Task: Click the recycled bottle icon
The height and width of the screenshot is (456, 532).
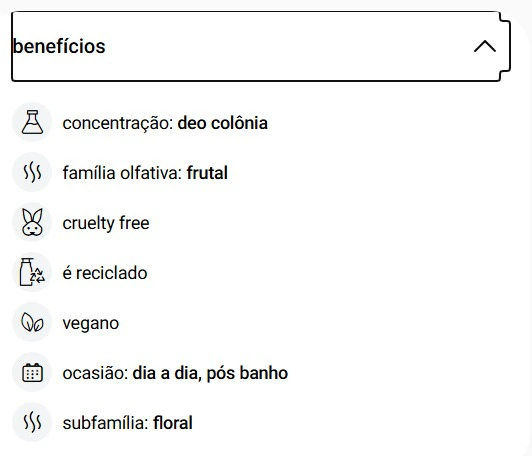Action: pos(32,272)
